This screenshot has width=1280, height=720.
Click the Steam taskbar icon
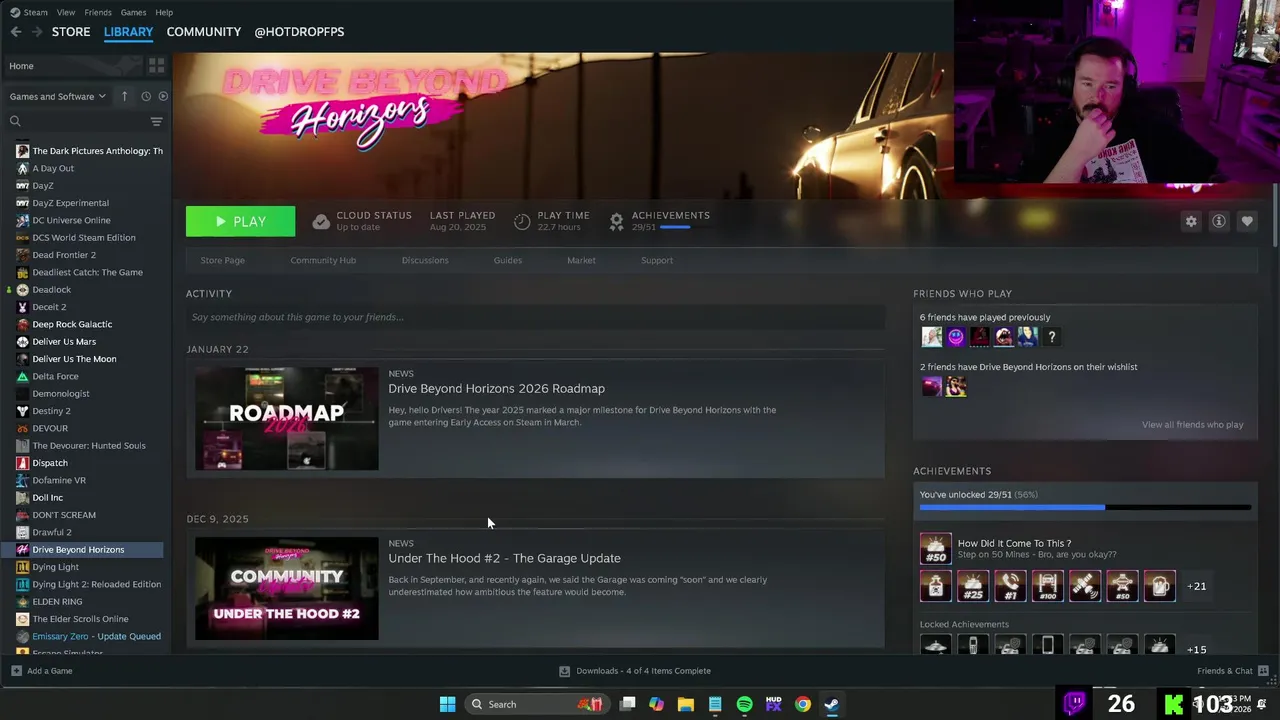click(831, 704)
